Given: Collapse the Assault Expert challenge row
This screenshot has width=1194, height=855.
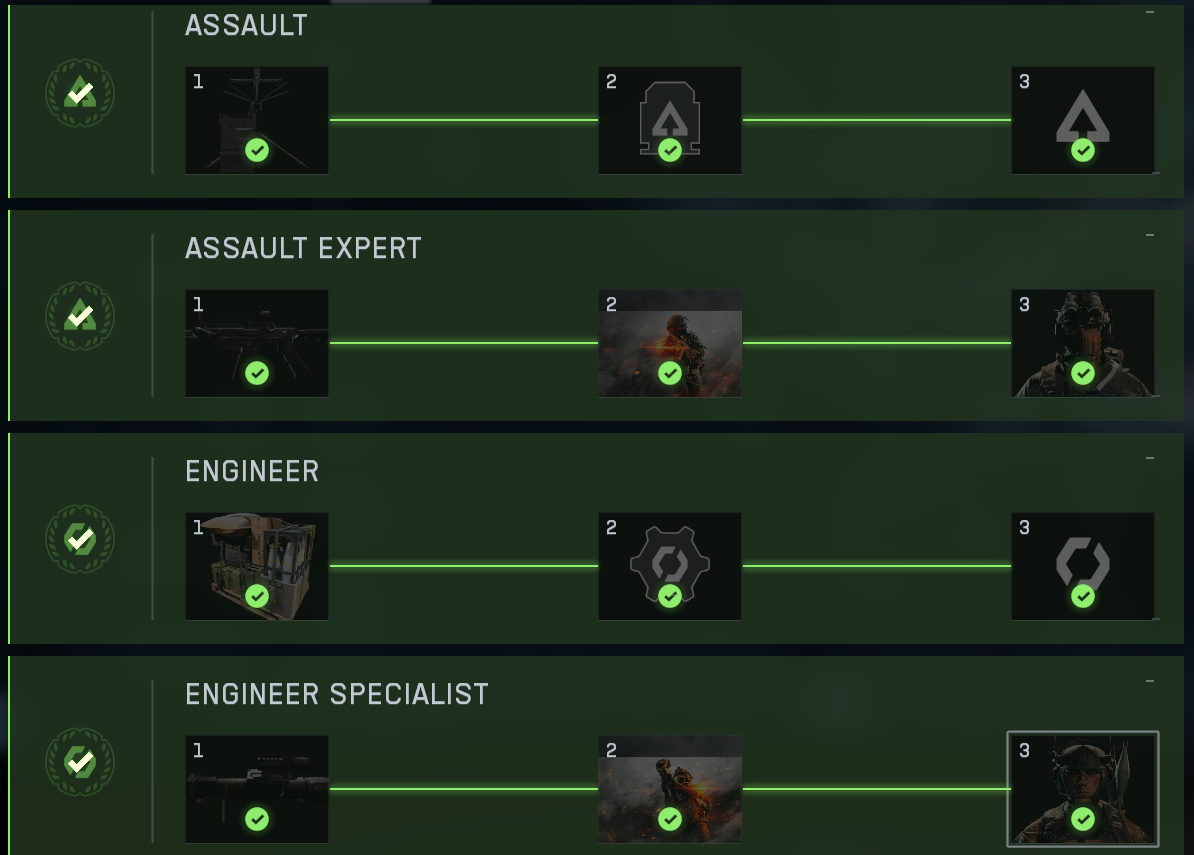Looking at the screenshot, I should point(1150,235).
